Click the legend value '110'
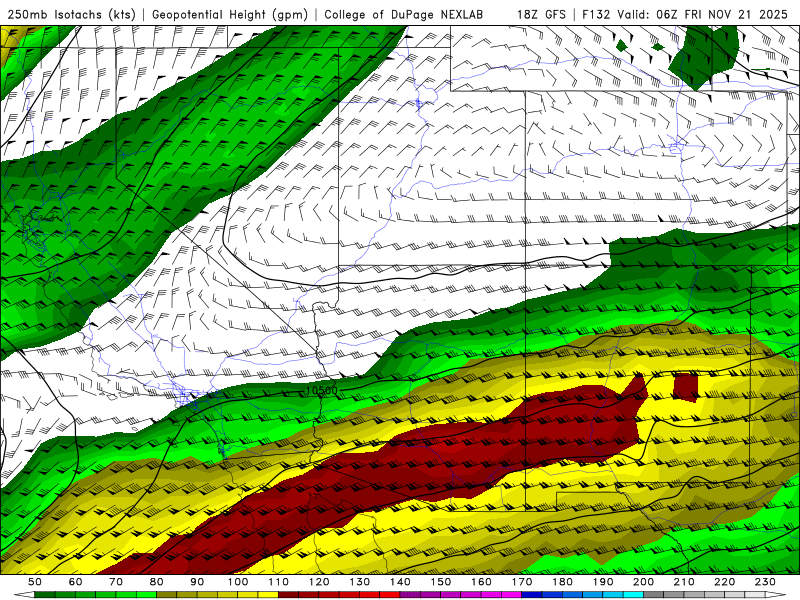800x600 pixels. pos(279,582)
